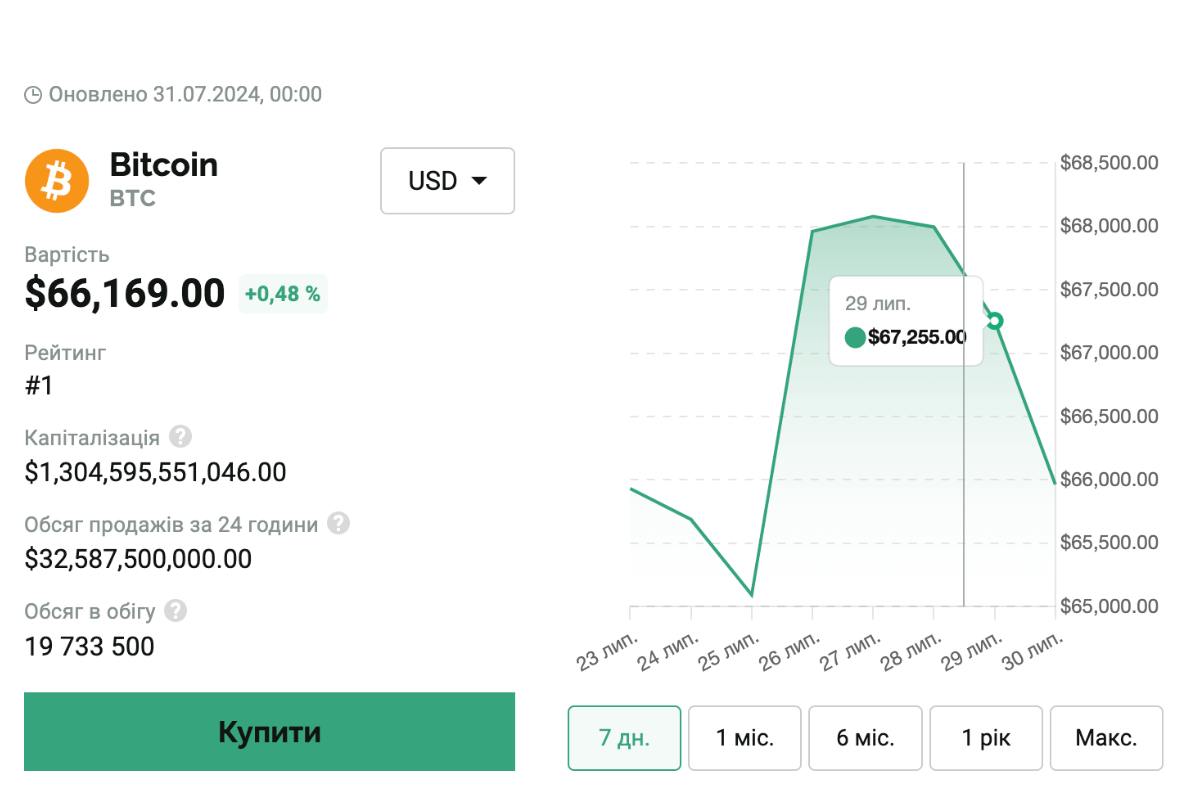Click question mark beside Обсяг продажів за 24 години
This screenshot has width=1186, height=789.
click(x=339, y=524)
